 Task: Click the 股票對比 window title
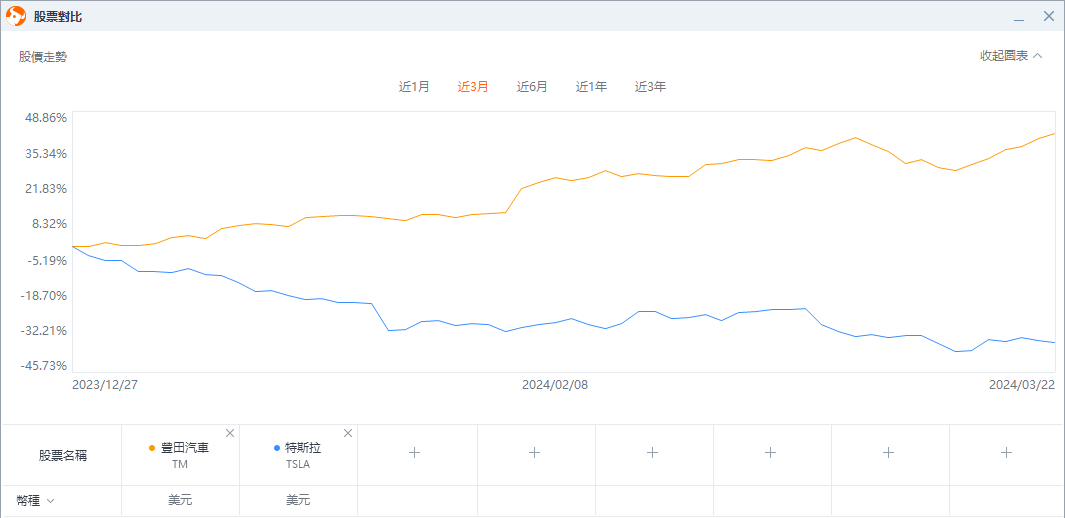58,16
